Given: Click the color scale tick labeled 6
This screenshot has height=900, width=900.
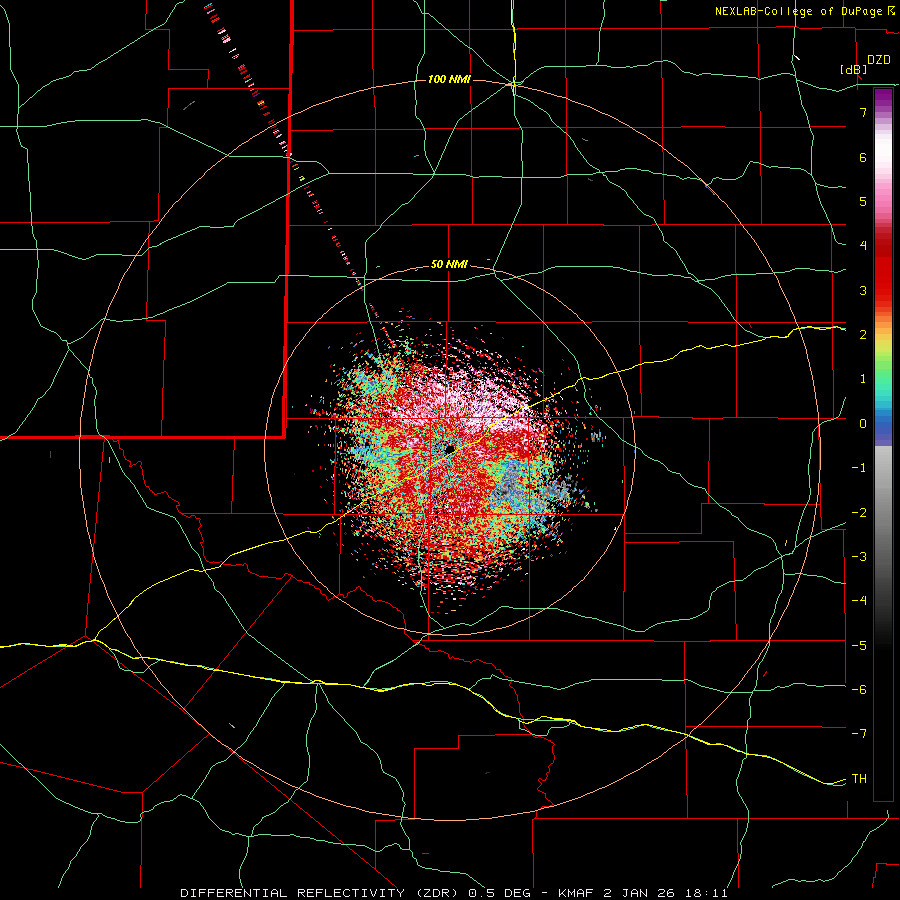Looking at the screenshot, I should (863, 157).
